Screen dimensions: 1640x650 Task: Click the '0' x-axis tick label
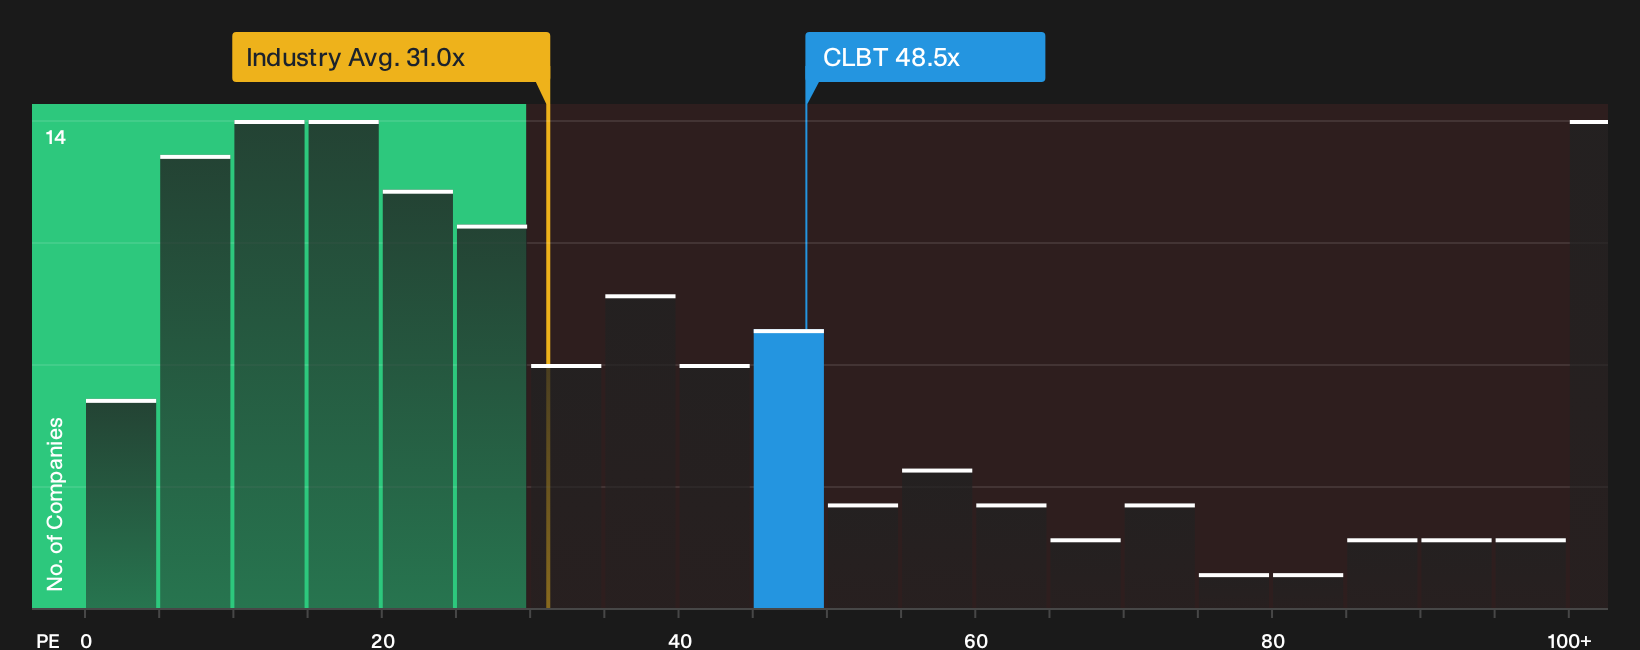coord(86,641)
